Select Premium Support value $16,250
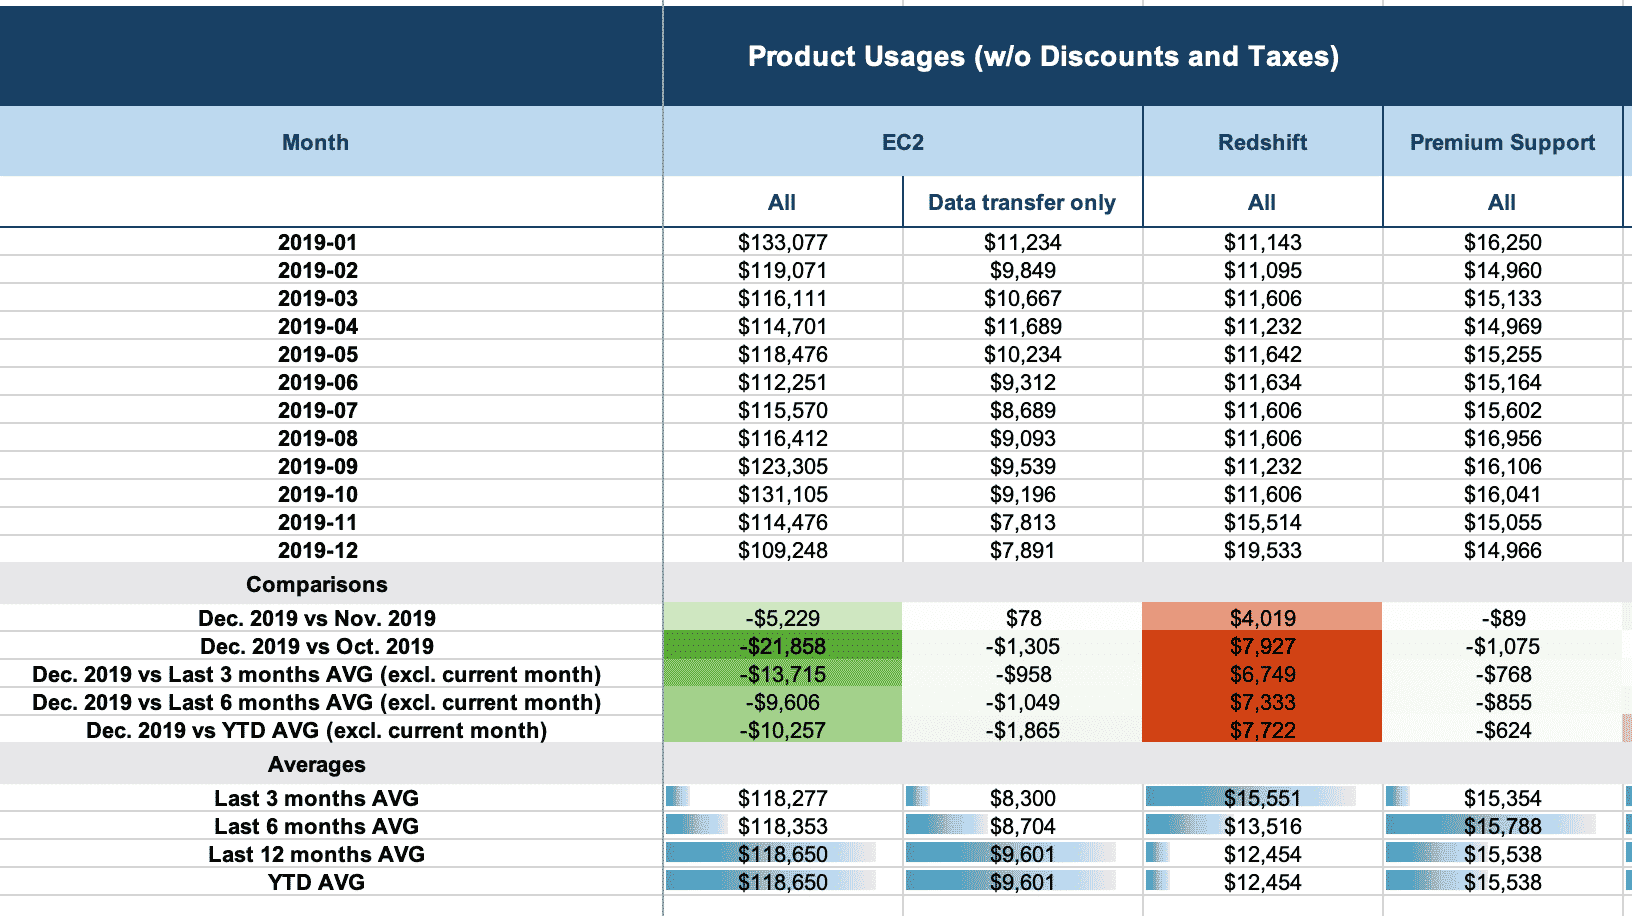1632x916 pixels. pos(1503,242)
